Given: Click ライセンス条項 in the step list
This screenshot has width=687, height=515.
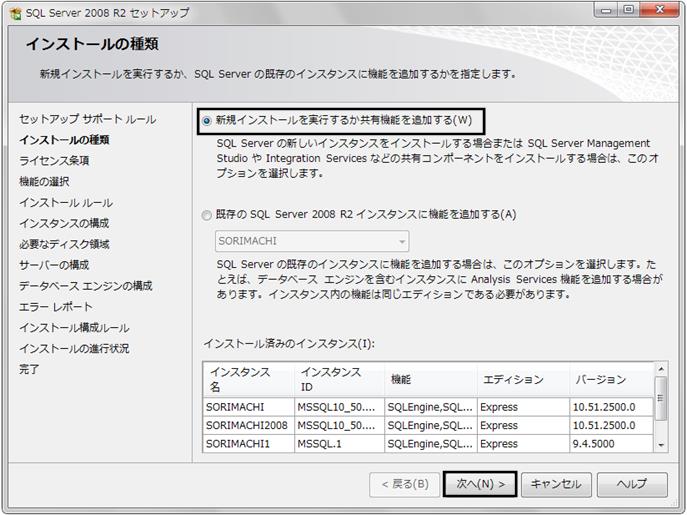Looking at the screenshot, I should click(54, 161).
